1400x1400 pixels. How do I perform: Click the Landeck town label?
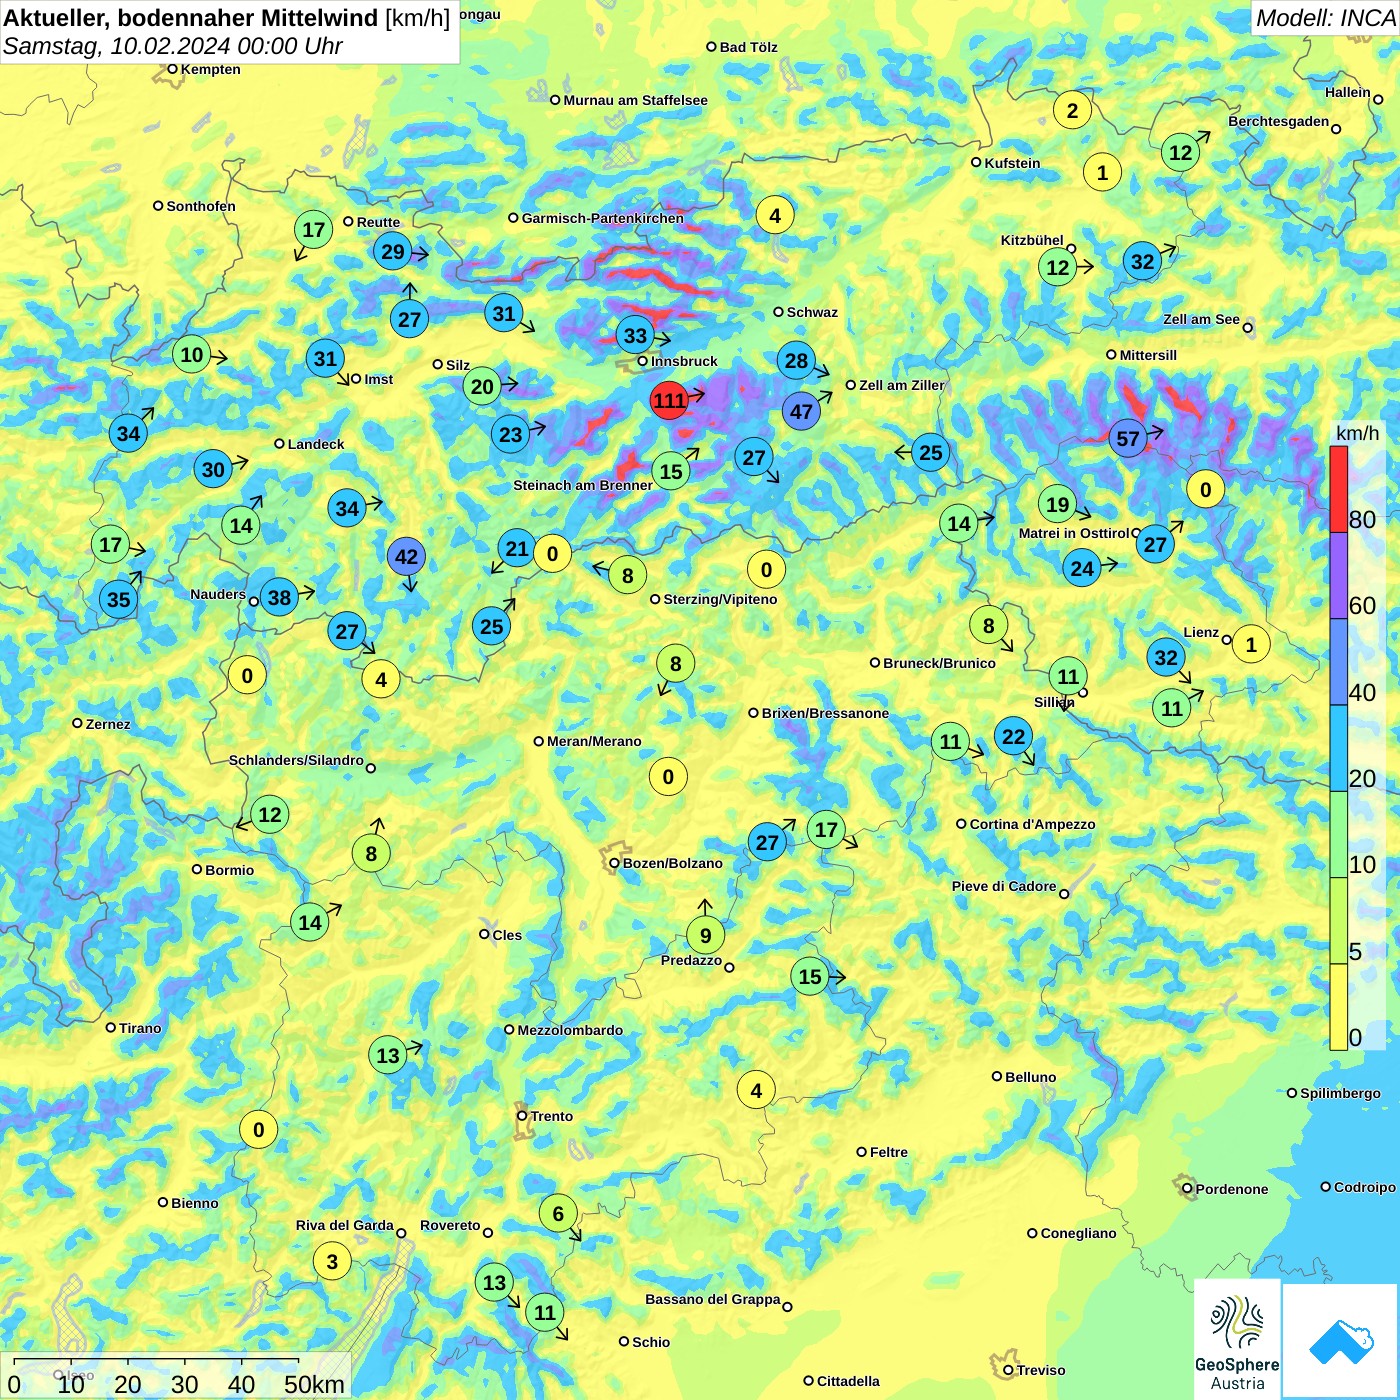pos(316,444)
